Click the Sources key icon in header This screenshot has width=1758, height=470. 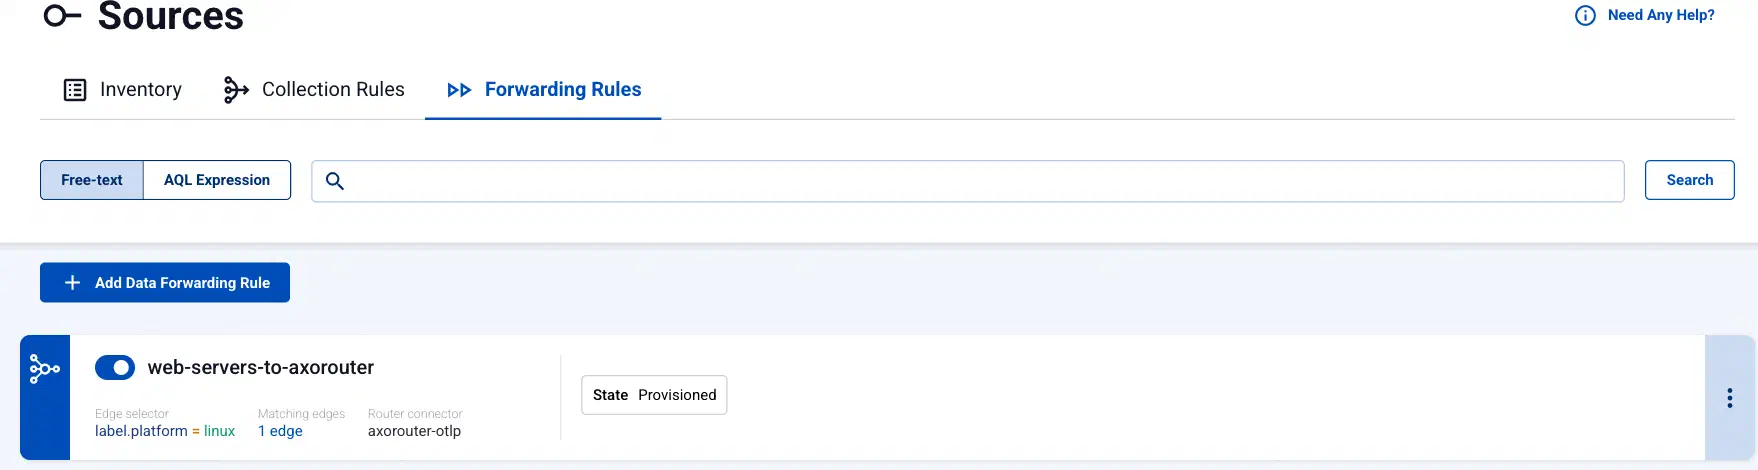tap(62, 15)
